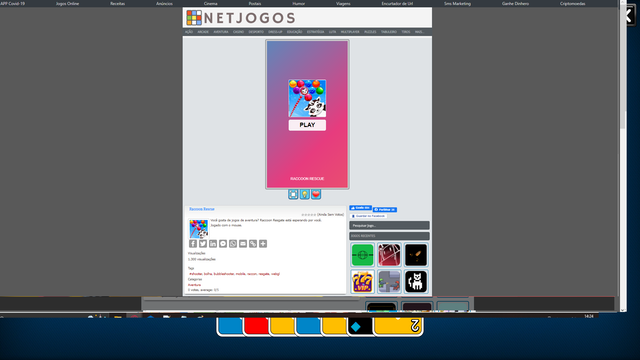Click the small Raccoon Rescue thumbnail in description
The image size is (640, 360).
198,229
